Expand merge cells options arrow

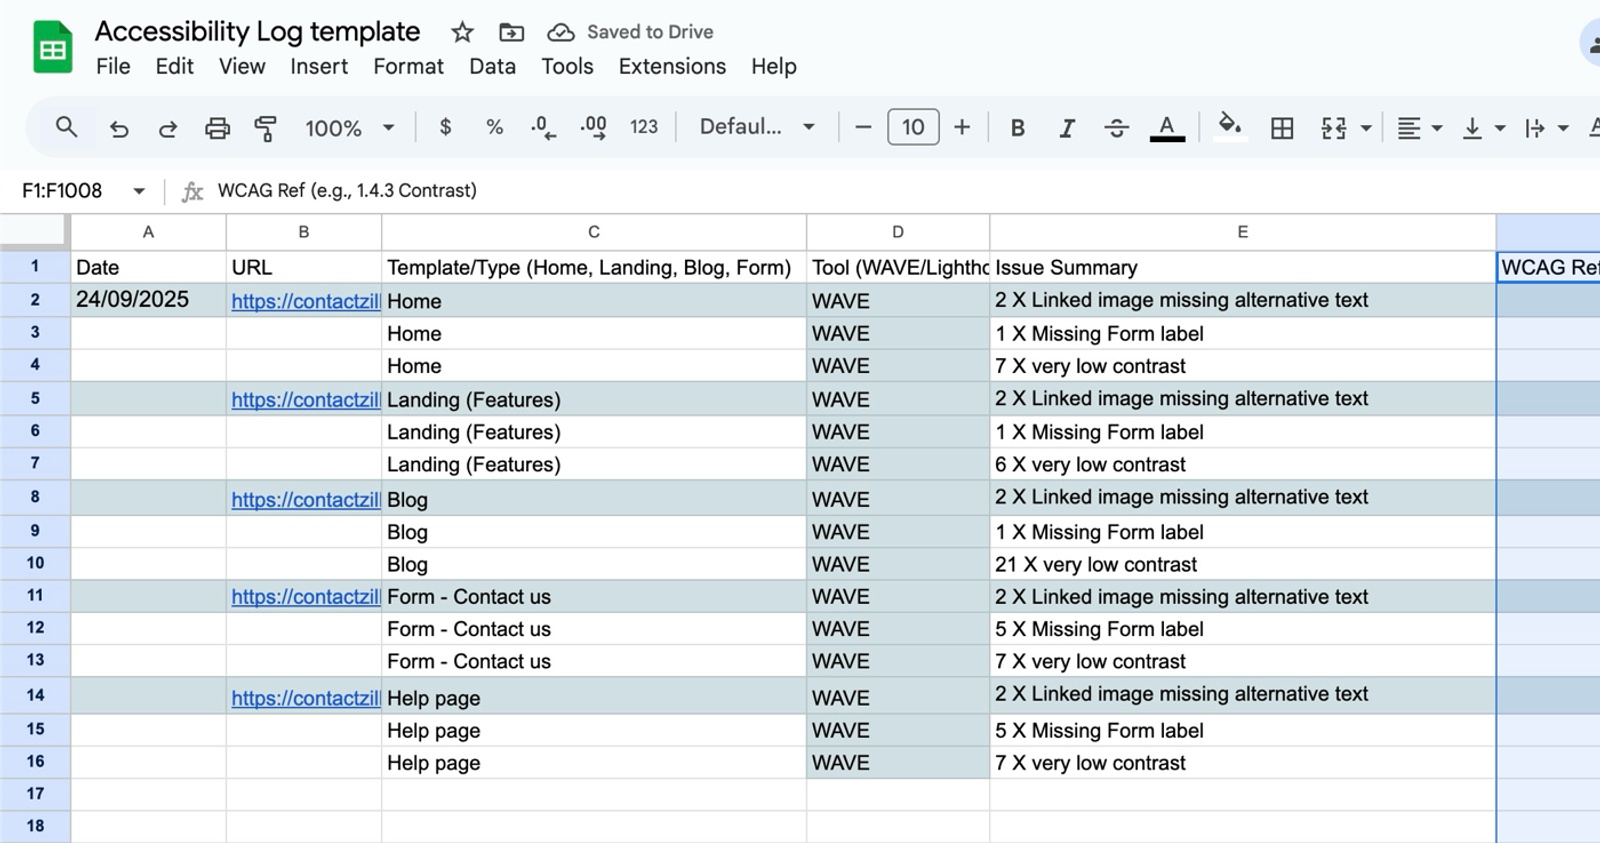1366,128
